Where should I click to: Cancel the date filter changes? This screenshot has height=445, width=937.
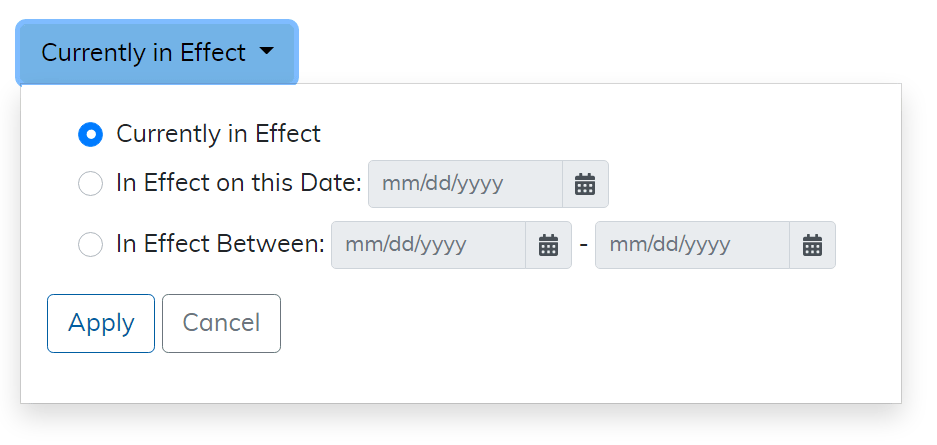click(x=221, y=323)
